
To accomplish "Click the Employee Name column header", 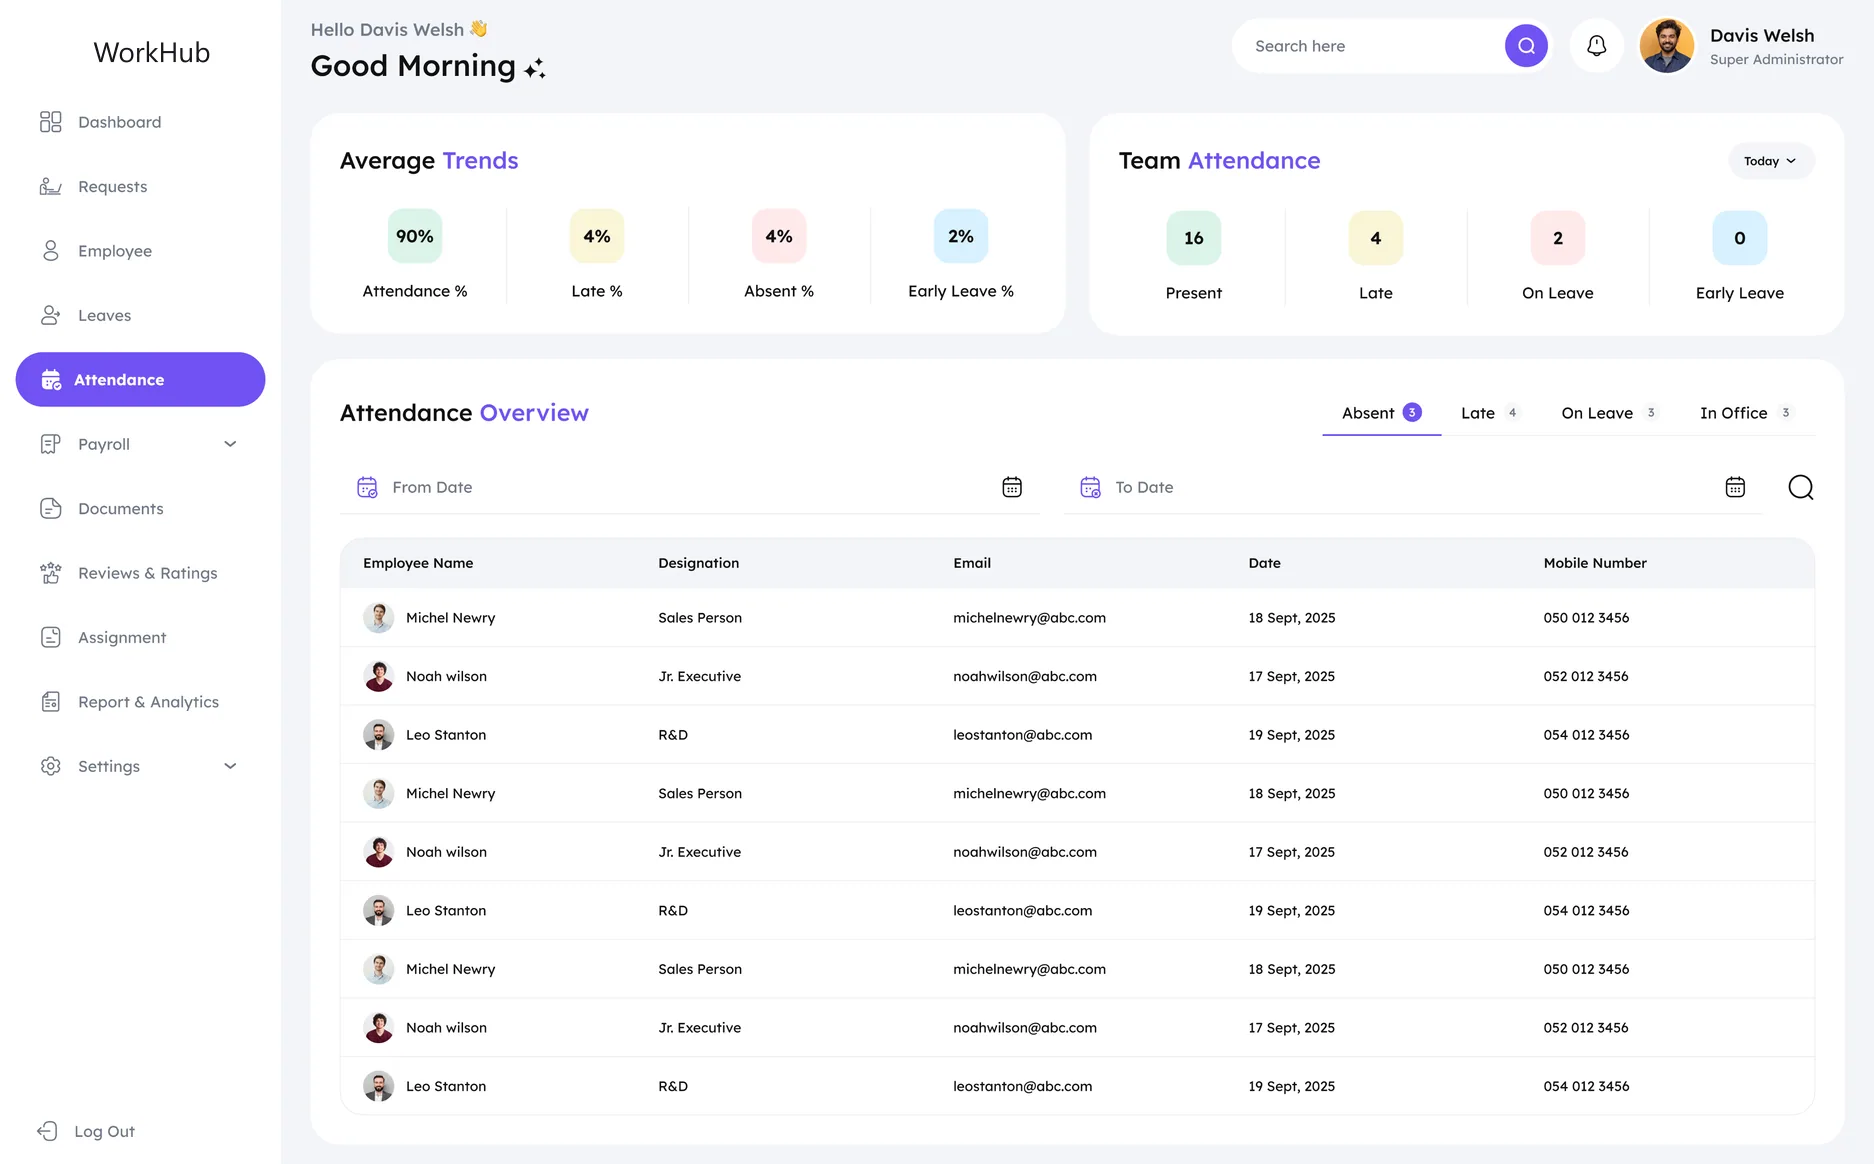I will point(418,563).
